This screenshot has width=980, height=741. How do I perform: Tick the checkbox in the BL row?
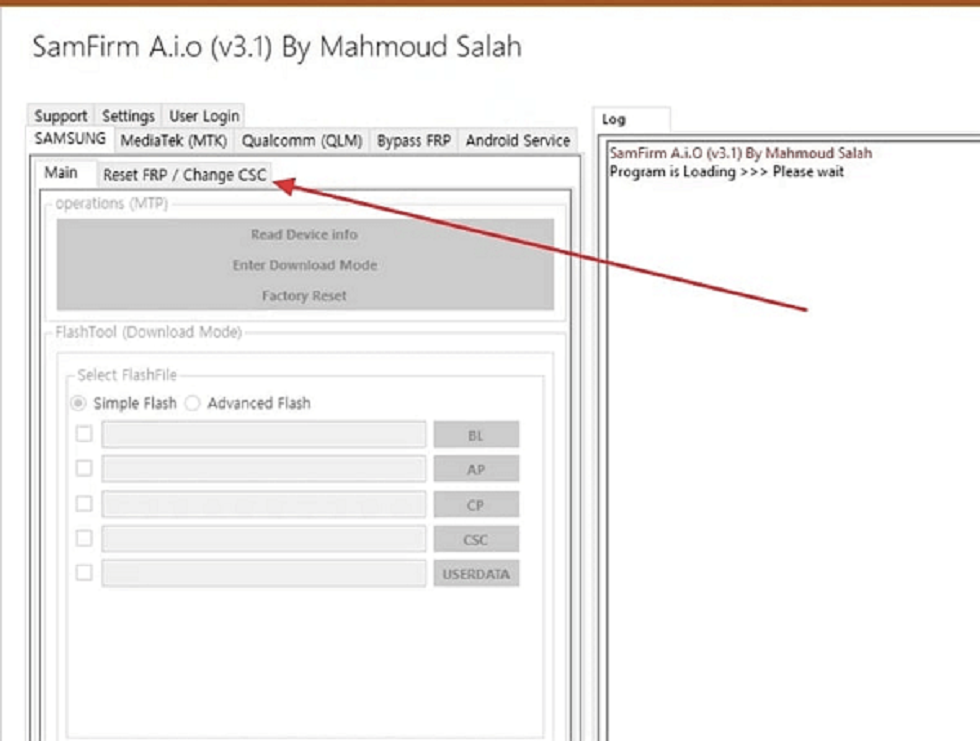click(84, 434)
